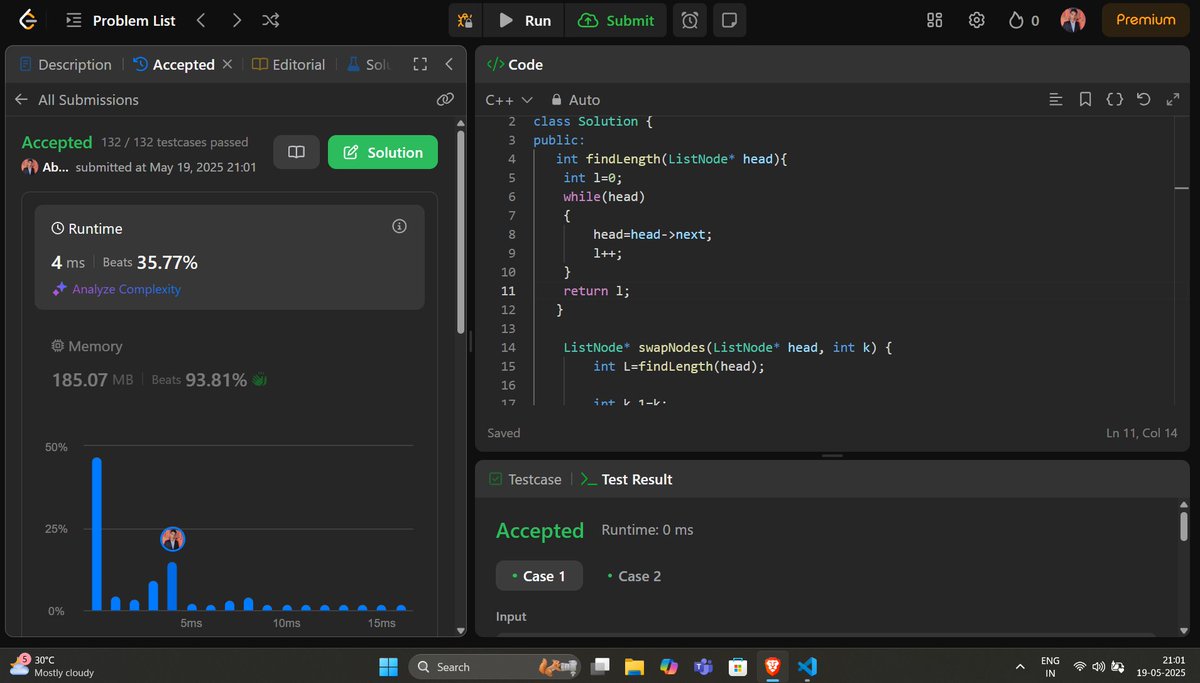
Task: Click the Auto lock indicator
Action: [576, 100]
